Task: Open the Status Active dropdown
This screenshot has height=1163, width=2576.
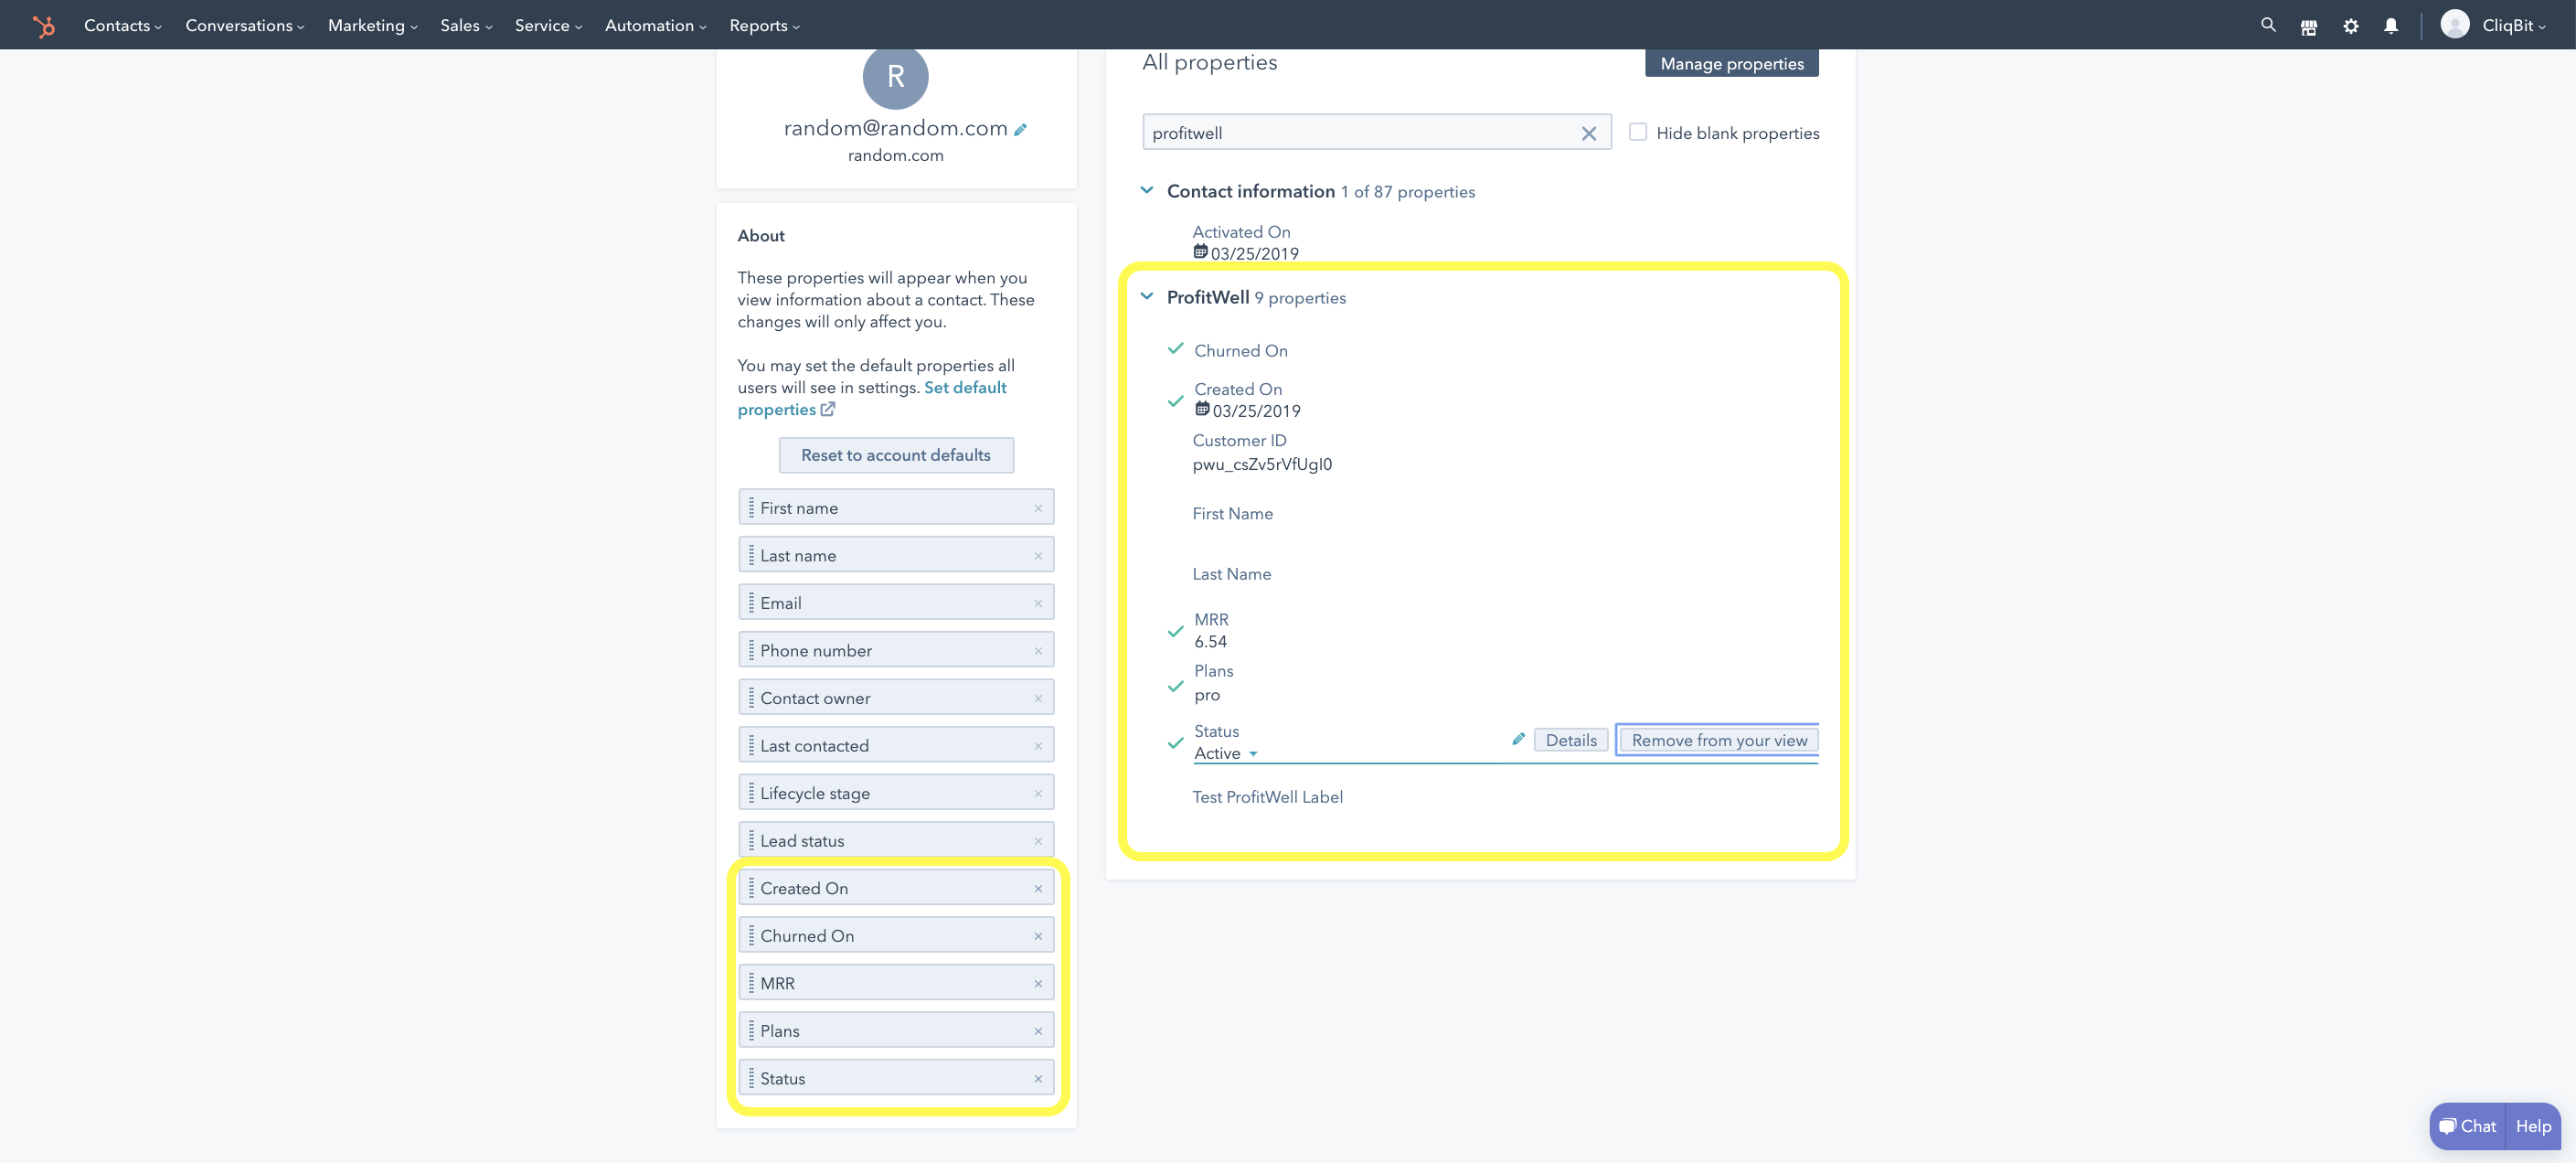Action: 1226,753
